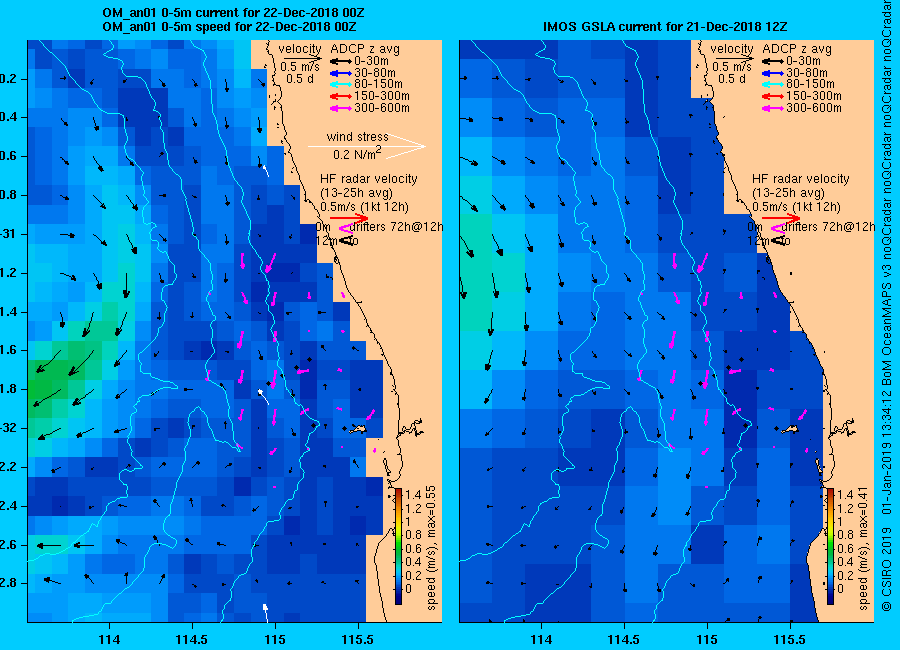
Task: Click 'HF radar velocity' text in left panel
Action: 368,179
